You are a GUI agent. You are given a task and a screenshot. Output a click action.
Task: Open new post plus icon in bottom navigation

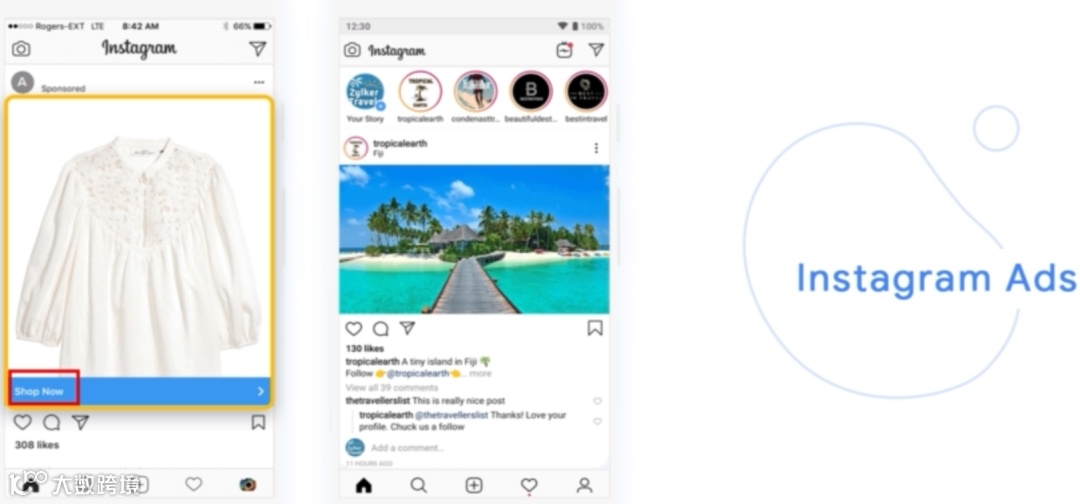click(x=474, y=485)
